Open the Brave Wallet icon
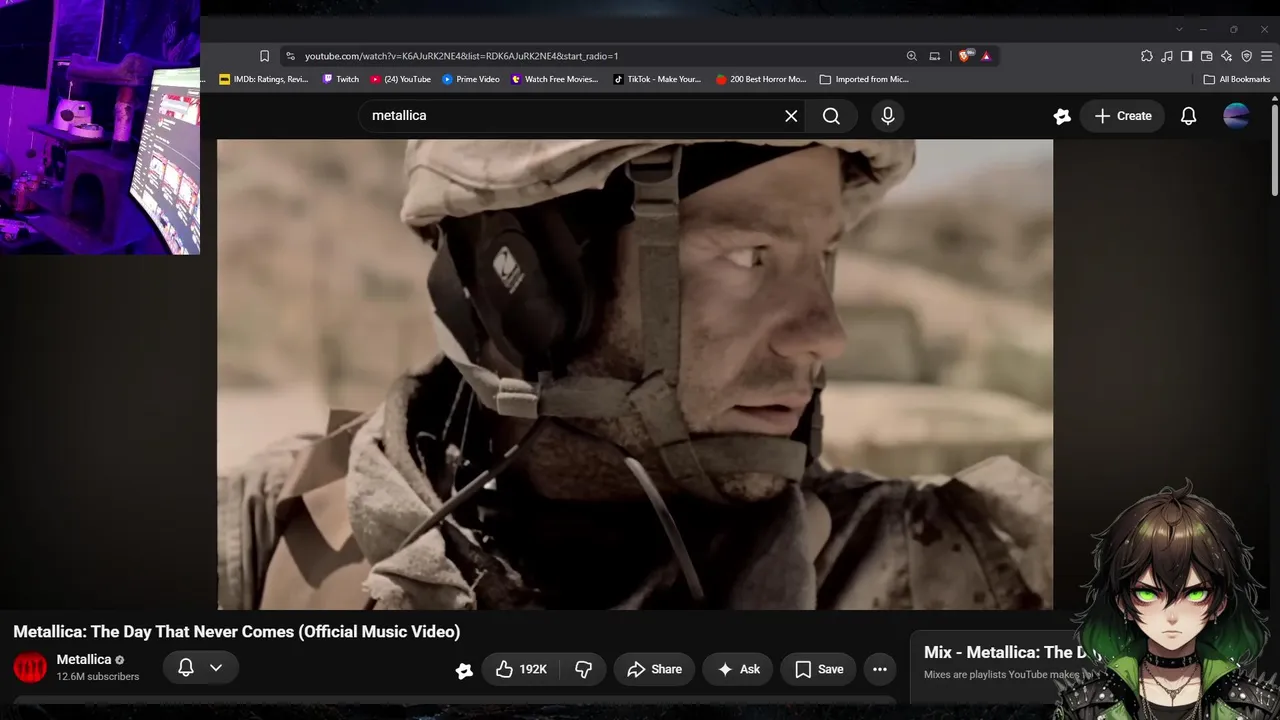Viewport: 1280px width, 720px height. 1206,56
